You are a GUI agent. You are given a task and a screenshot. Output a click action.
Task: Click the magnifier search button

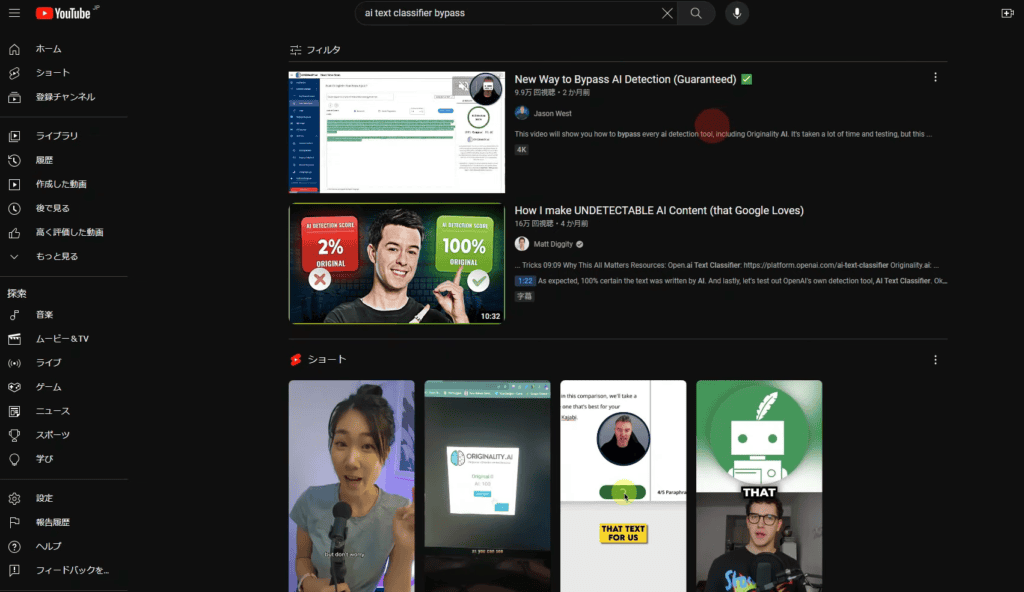tap(696, 13)
